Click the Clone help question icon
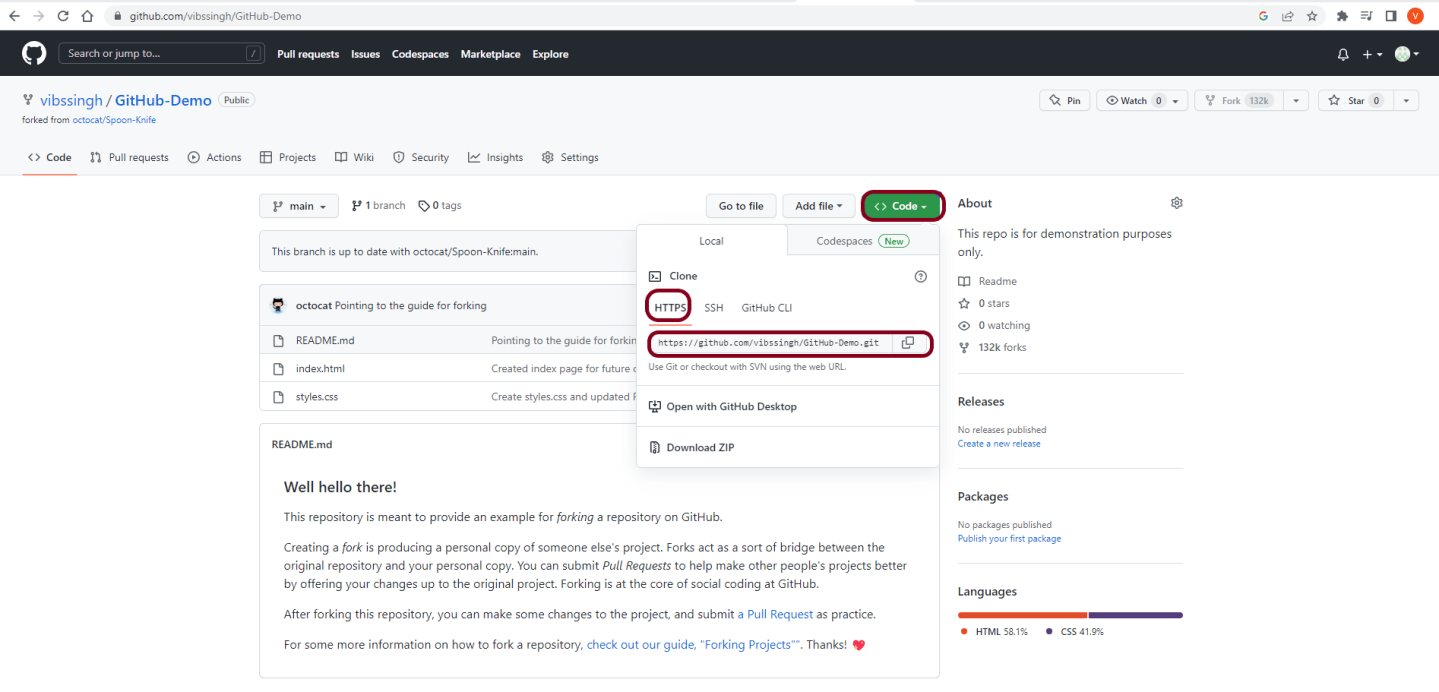1439x692 pixels. pos(921,276)
